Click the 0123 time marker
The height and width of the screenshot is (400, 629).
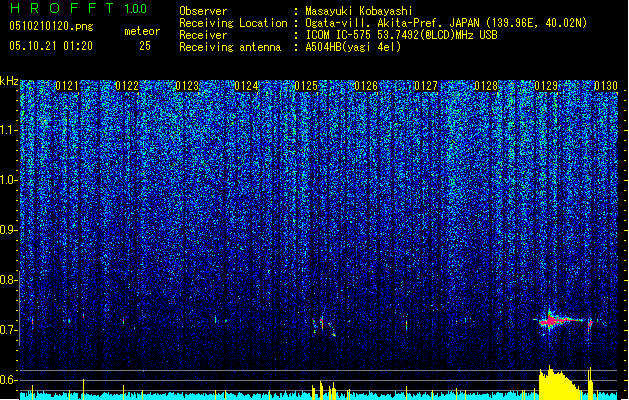[x=187, y=86]
